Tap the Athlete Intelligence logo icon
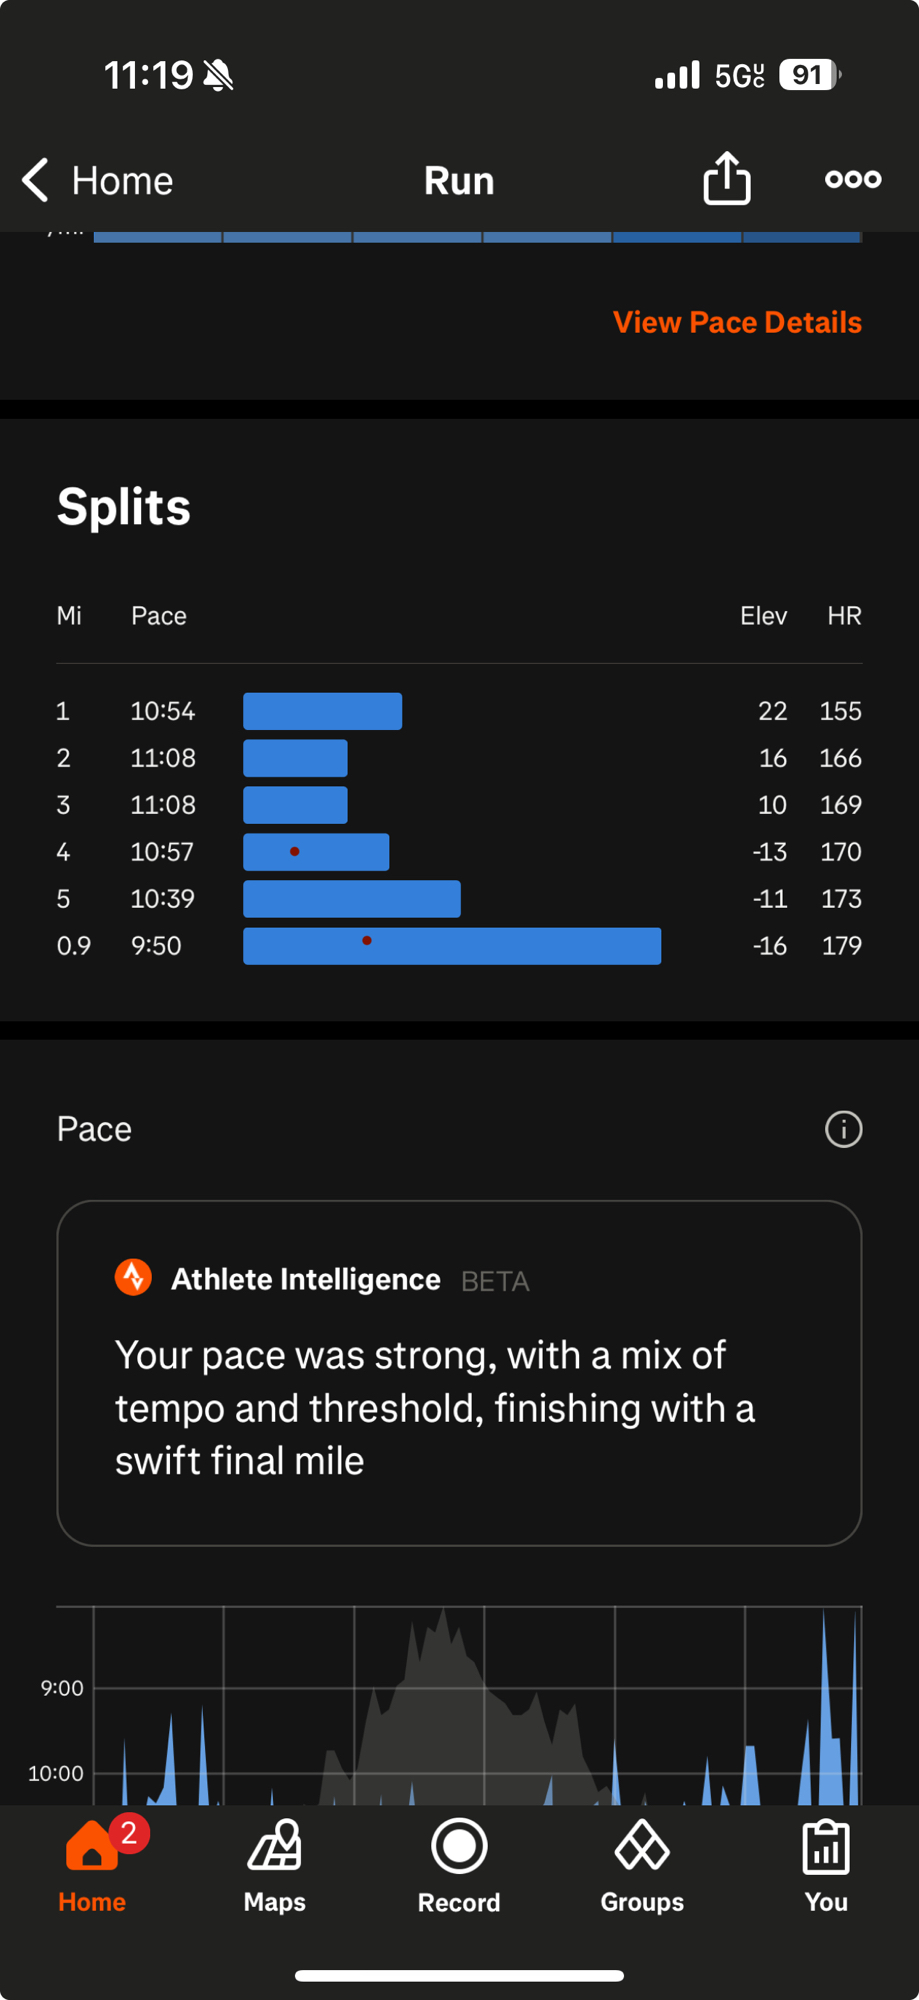919x2000 pixels. point(133,1277)
